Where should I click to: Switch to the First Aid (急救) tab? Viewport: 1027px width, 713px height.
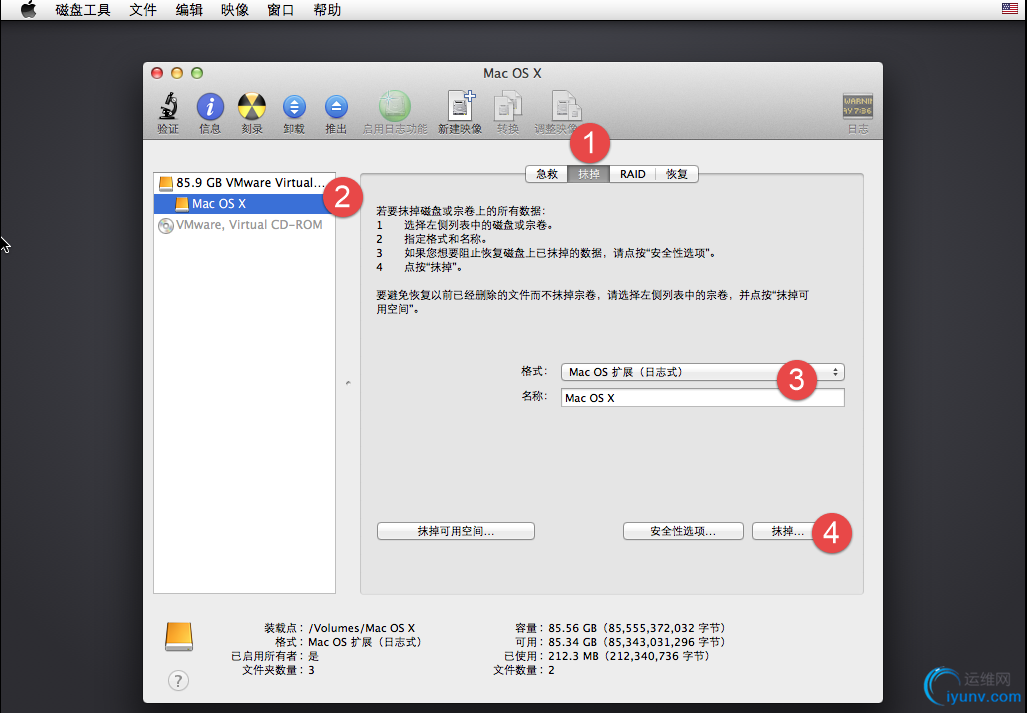tap(547, 174)
